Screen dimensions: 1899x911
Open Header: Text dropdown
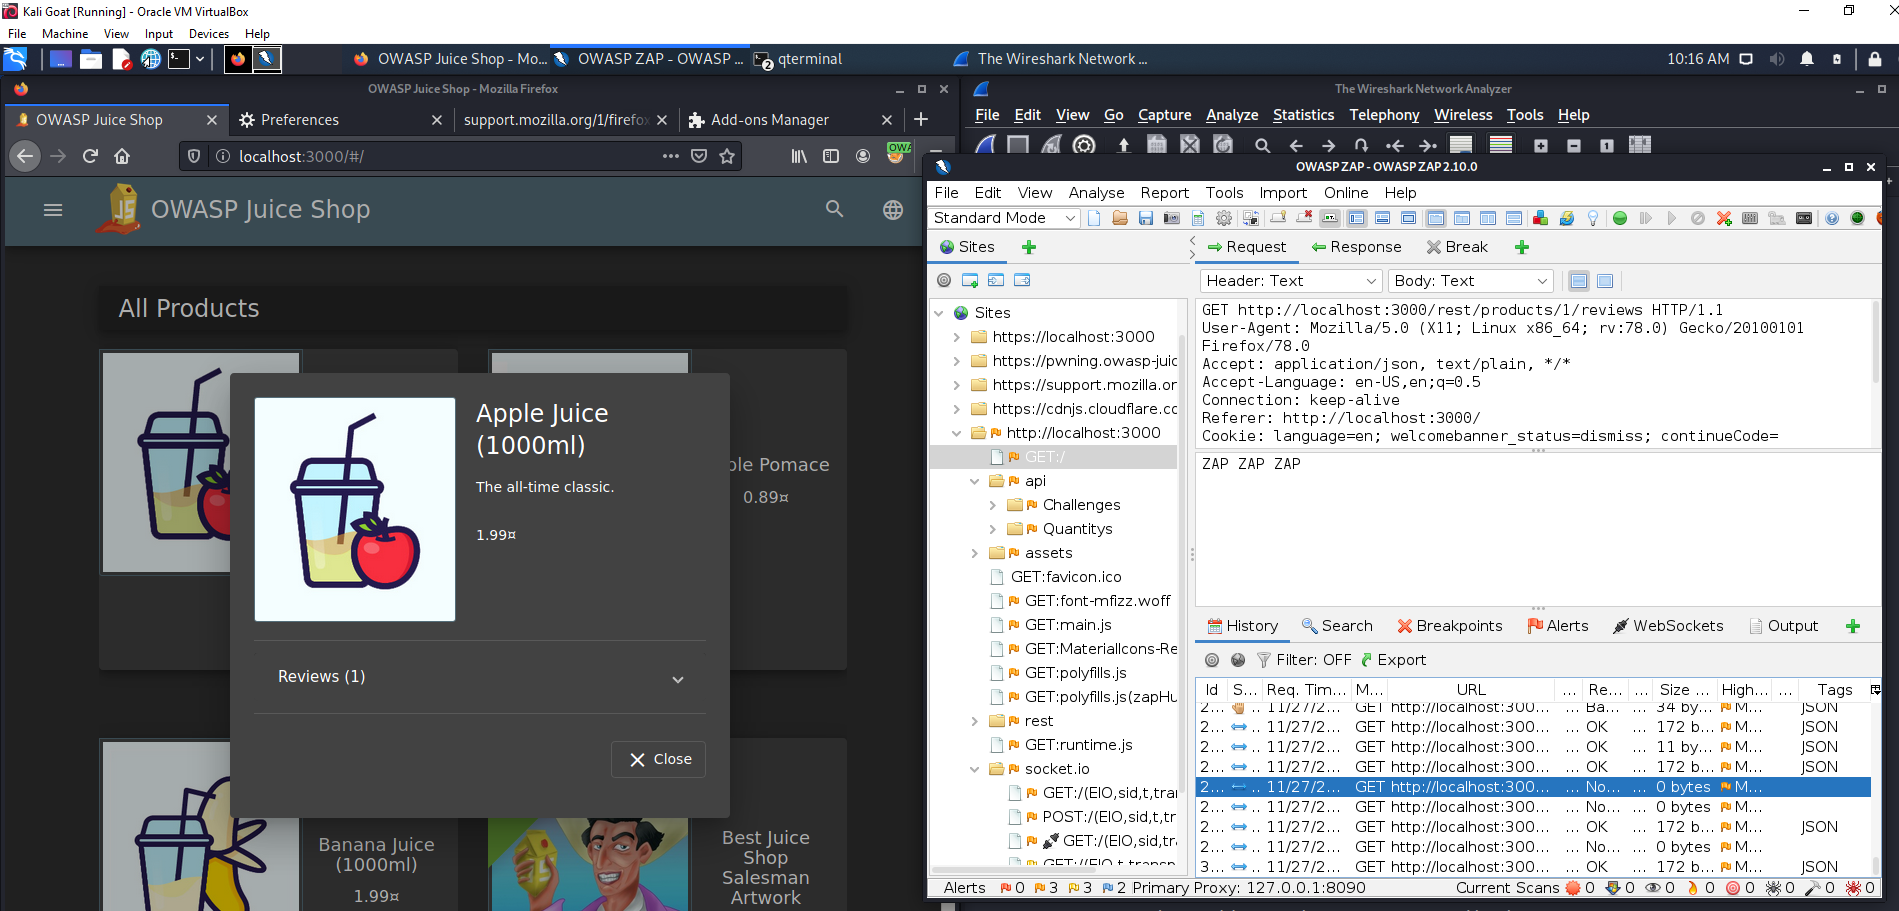(x=1290, y=281)
